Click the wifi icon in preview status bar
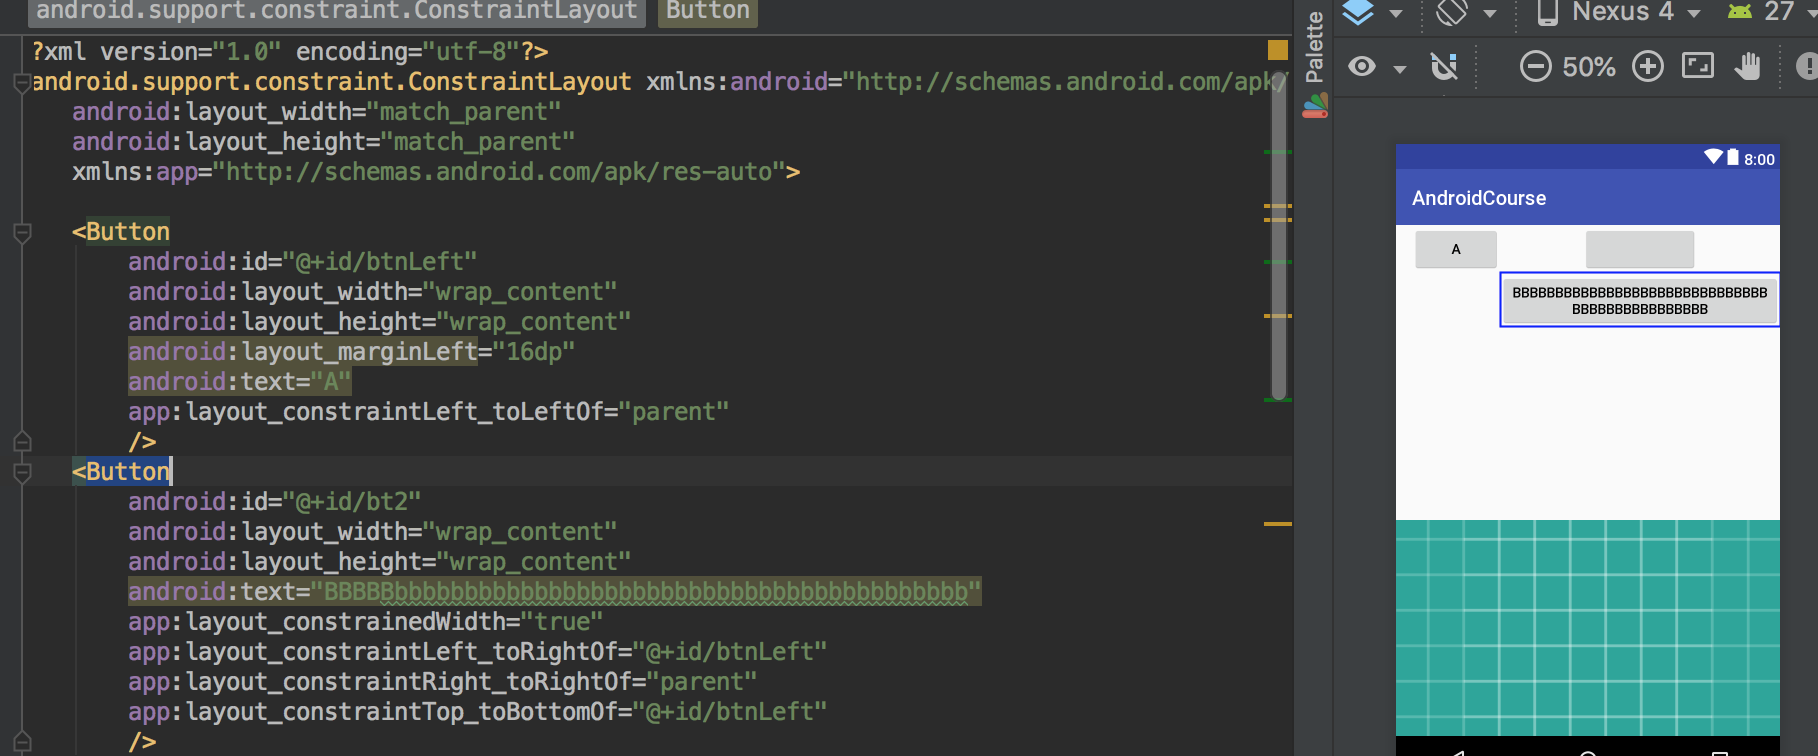The image size is (1818, 756). [x=1714, y=156]
